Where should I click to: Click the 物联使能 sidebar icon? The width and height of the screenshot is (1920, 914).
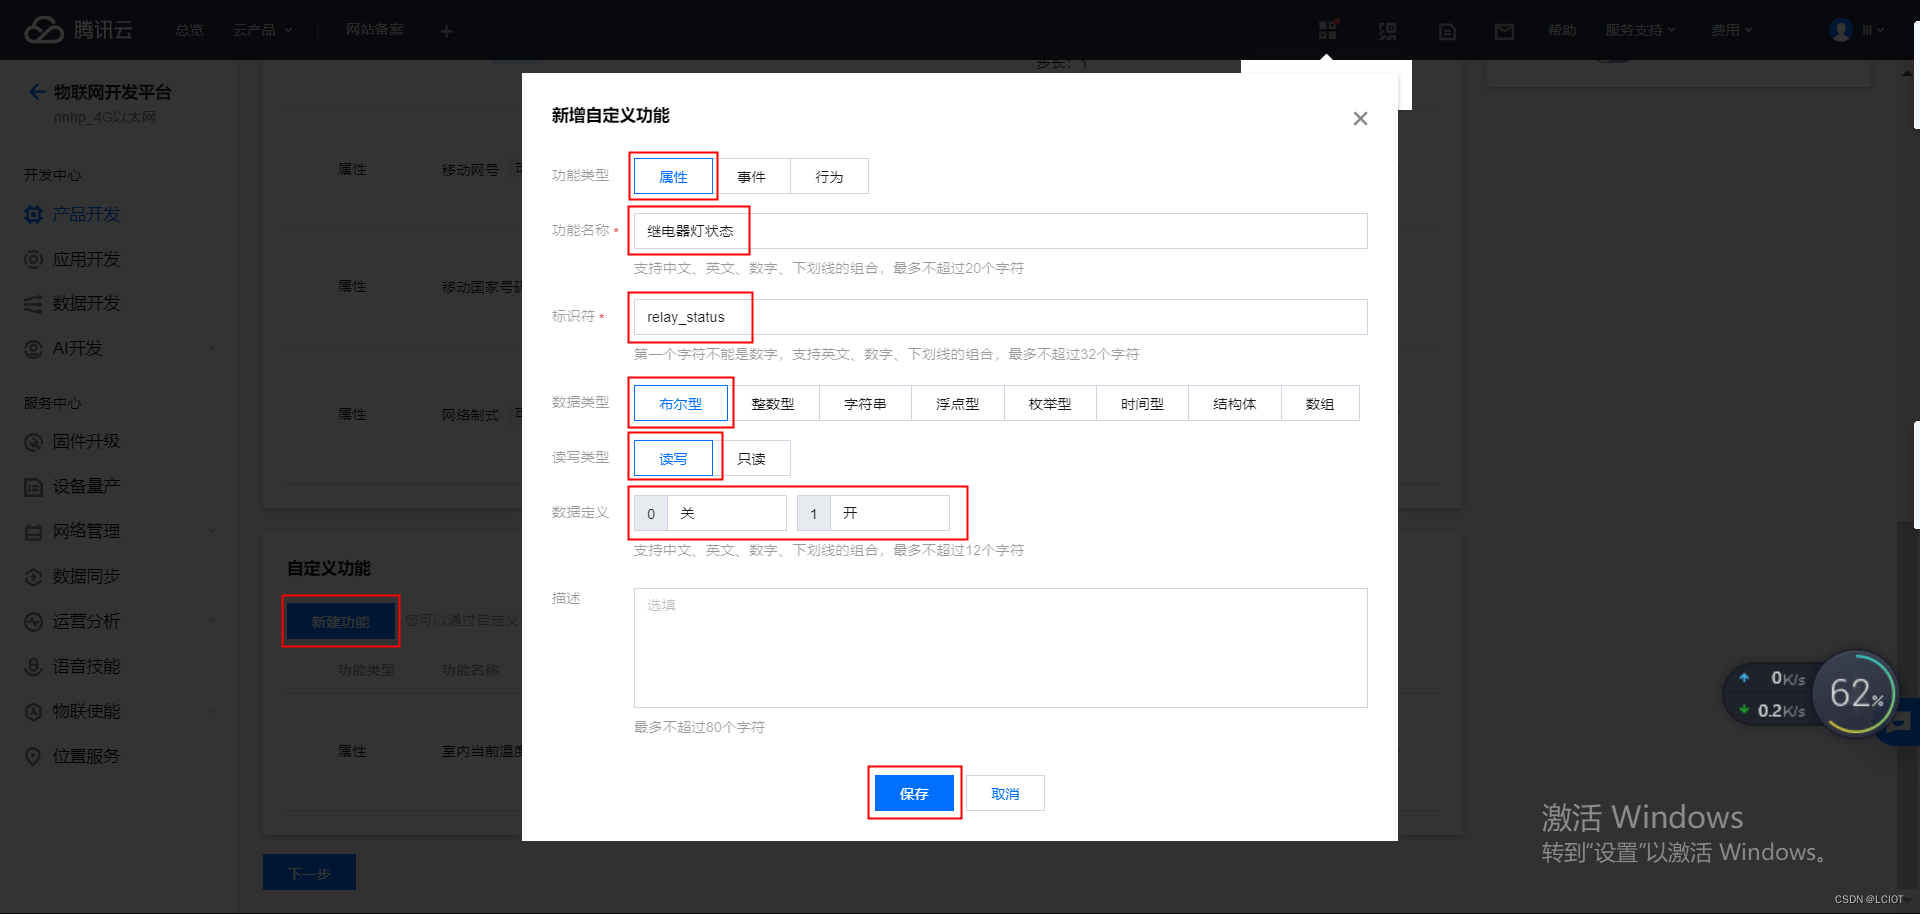click(33, 711)
